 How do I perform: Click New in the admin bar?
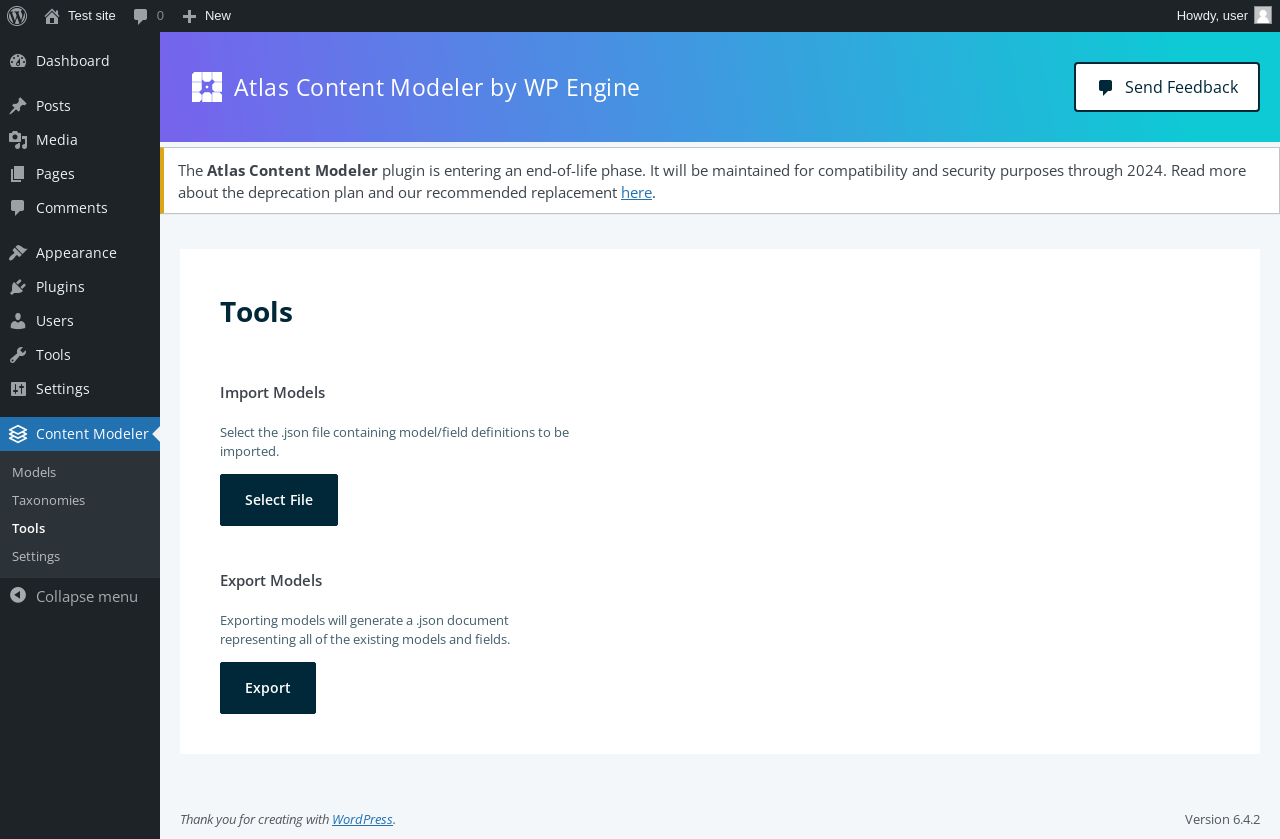click(218, 16)
